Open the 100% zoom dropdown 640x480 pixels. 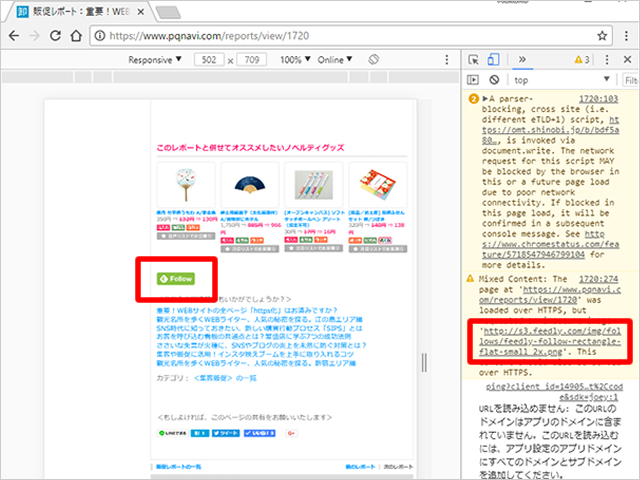point(295,60)
